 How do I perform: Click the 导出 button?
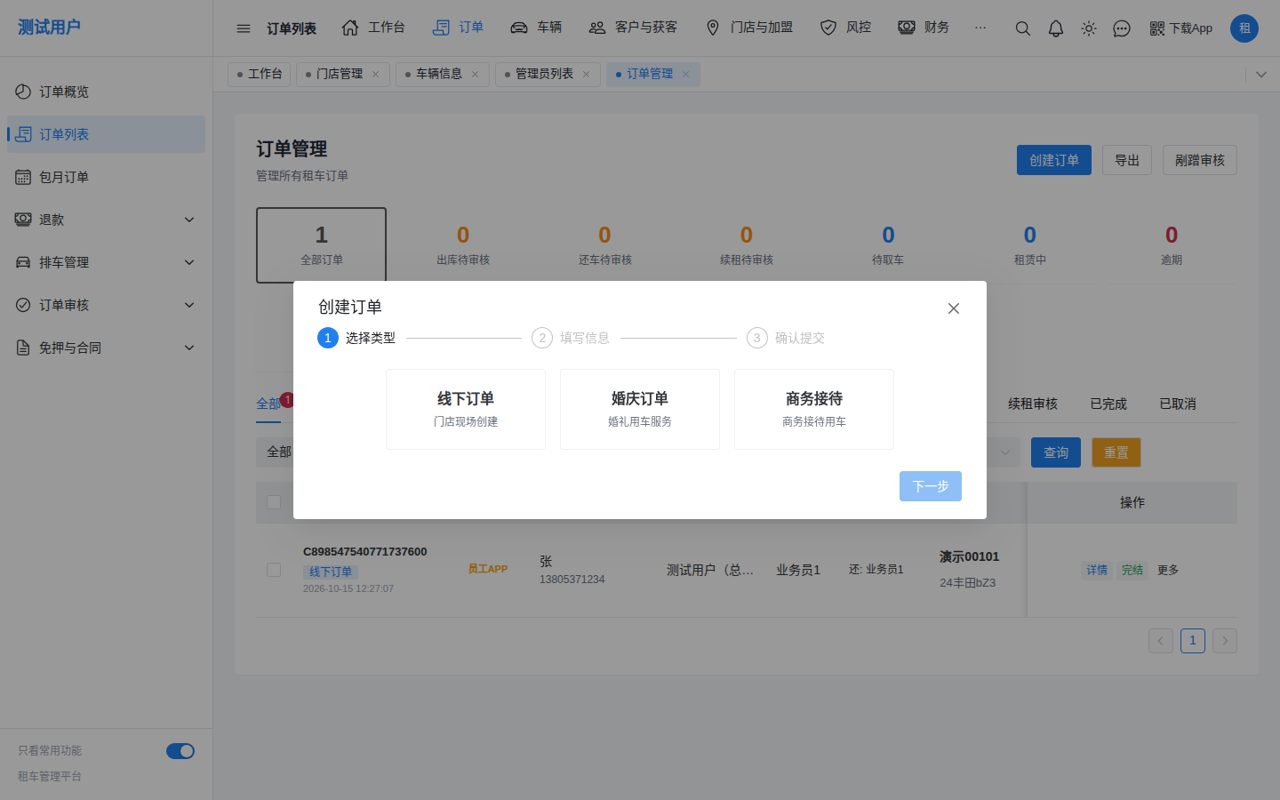click(x=1127, y=160)
